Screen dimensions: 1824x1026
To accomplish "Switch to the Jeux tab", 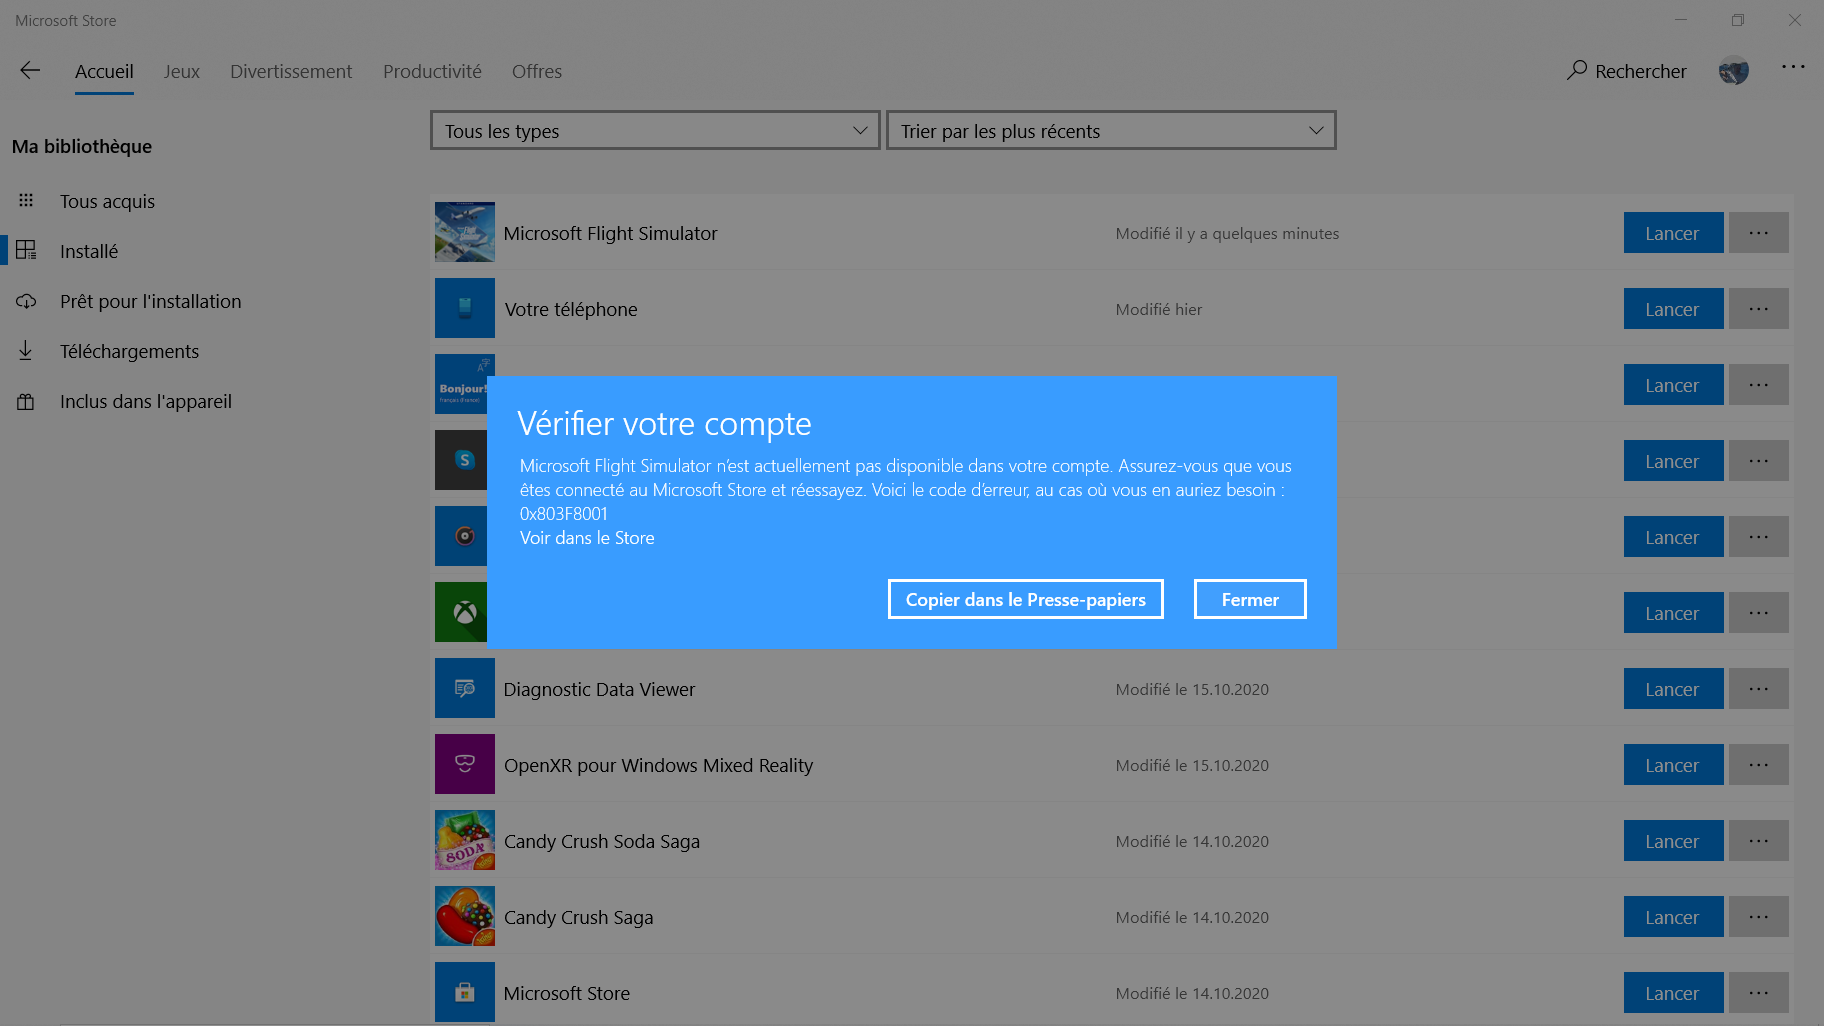I will coord(182,72).
